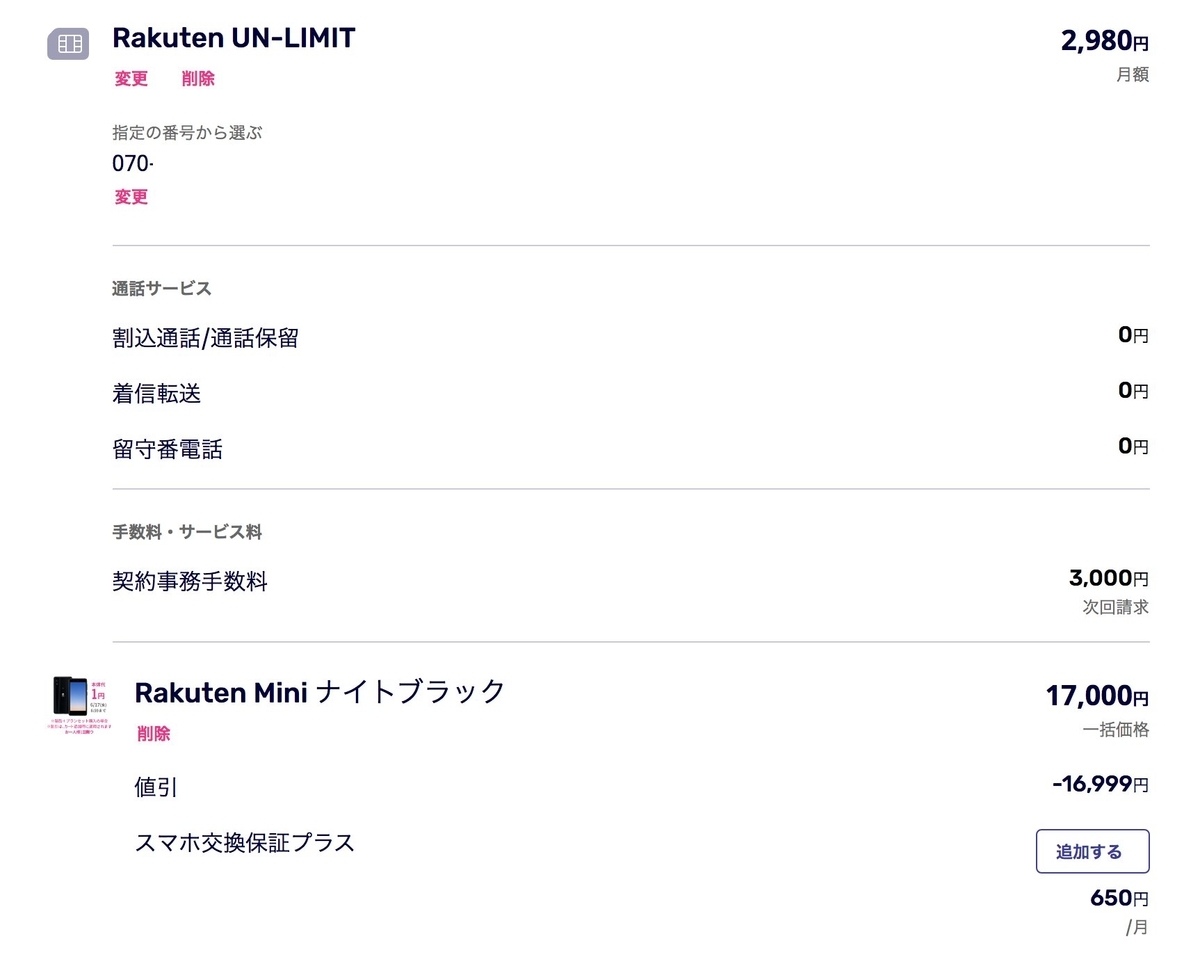Click the 手数料・サービス料 section header
This screenshot has height=957, width=1200.
tap(187, 532)
